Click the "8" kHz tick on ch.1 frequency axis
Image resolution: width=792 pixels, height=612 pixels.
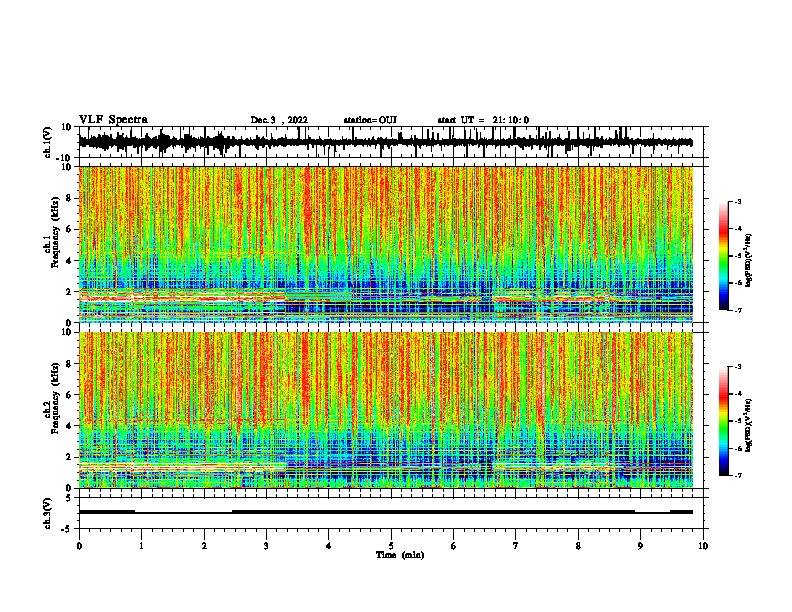point(69,198)
